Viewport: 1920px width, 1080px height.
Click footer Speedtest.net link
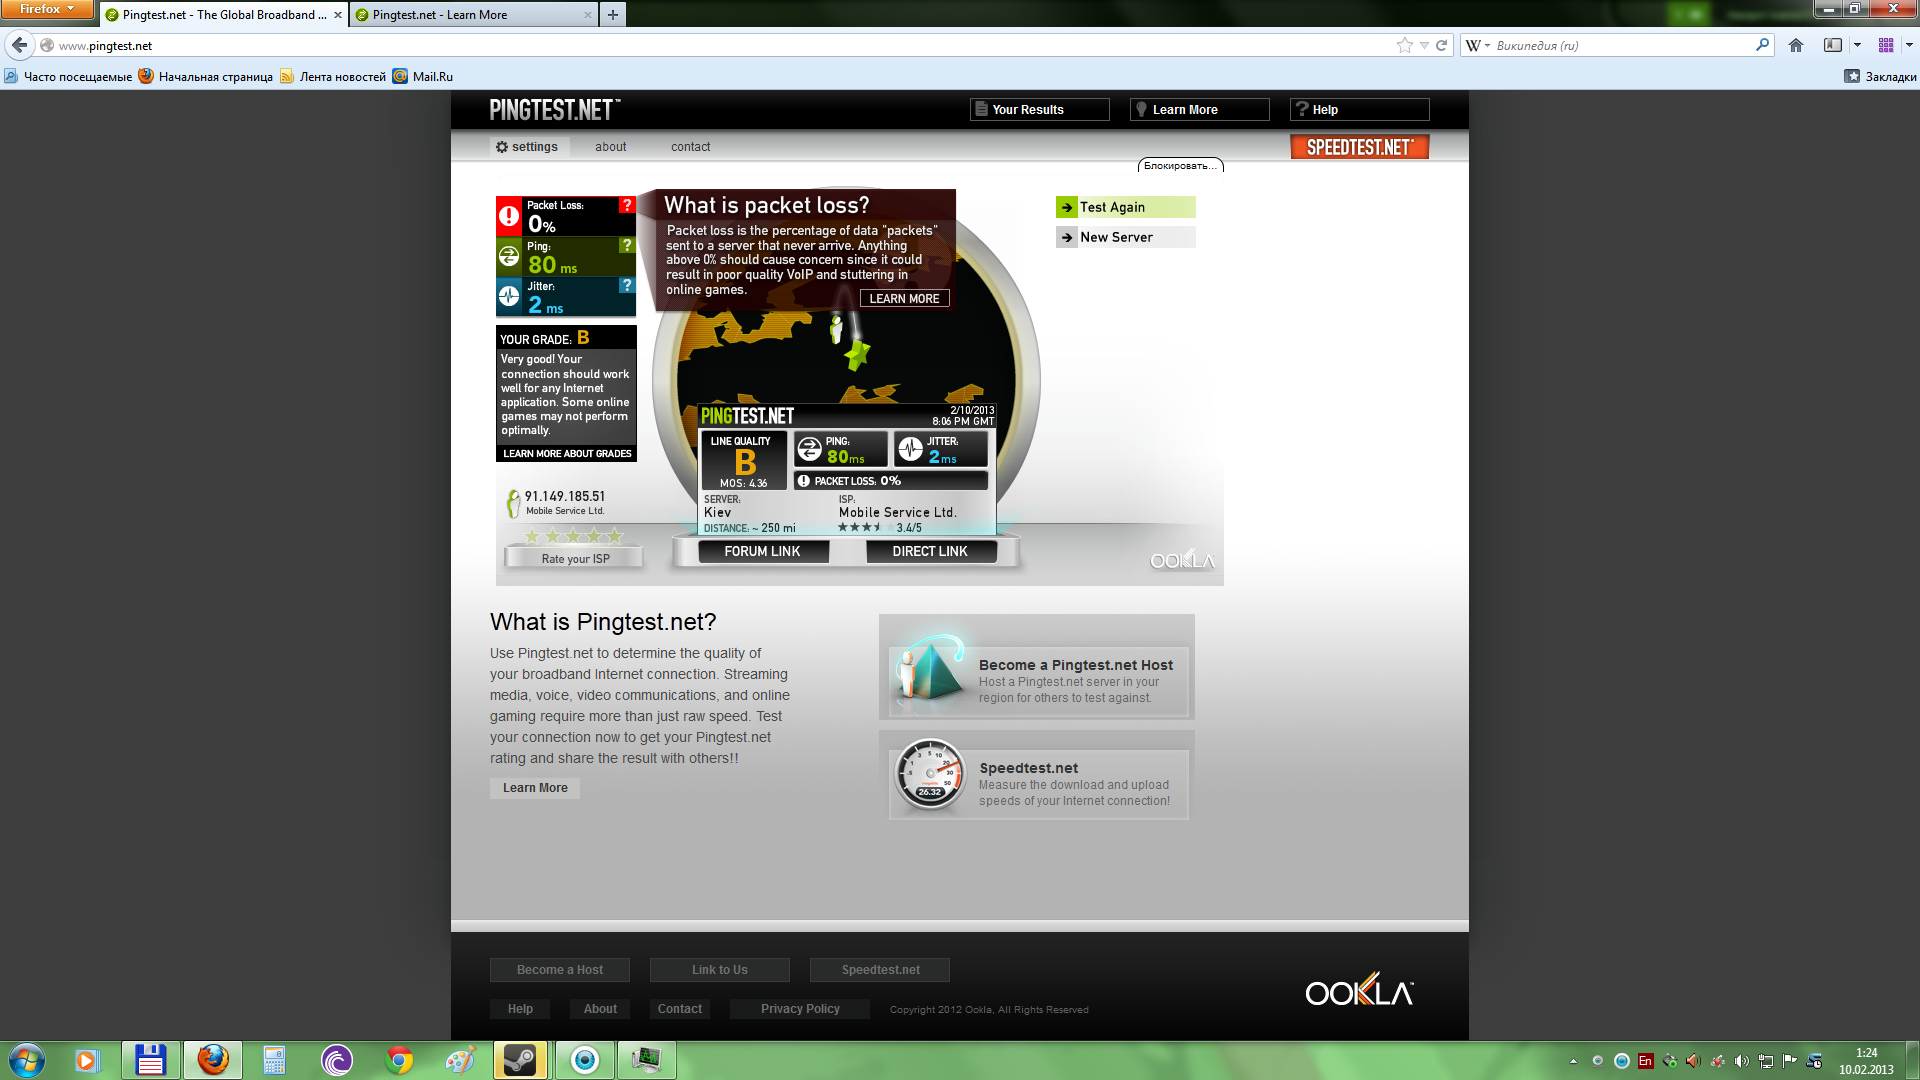pos(880,970)
